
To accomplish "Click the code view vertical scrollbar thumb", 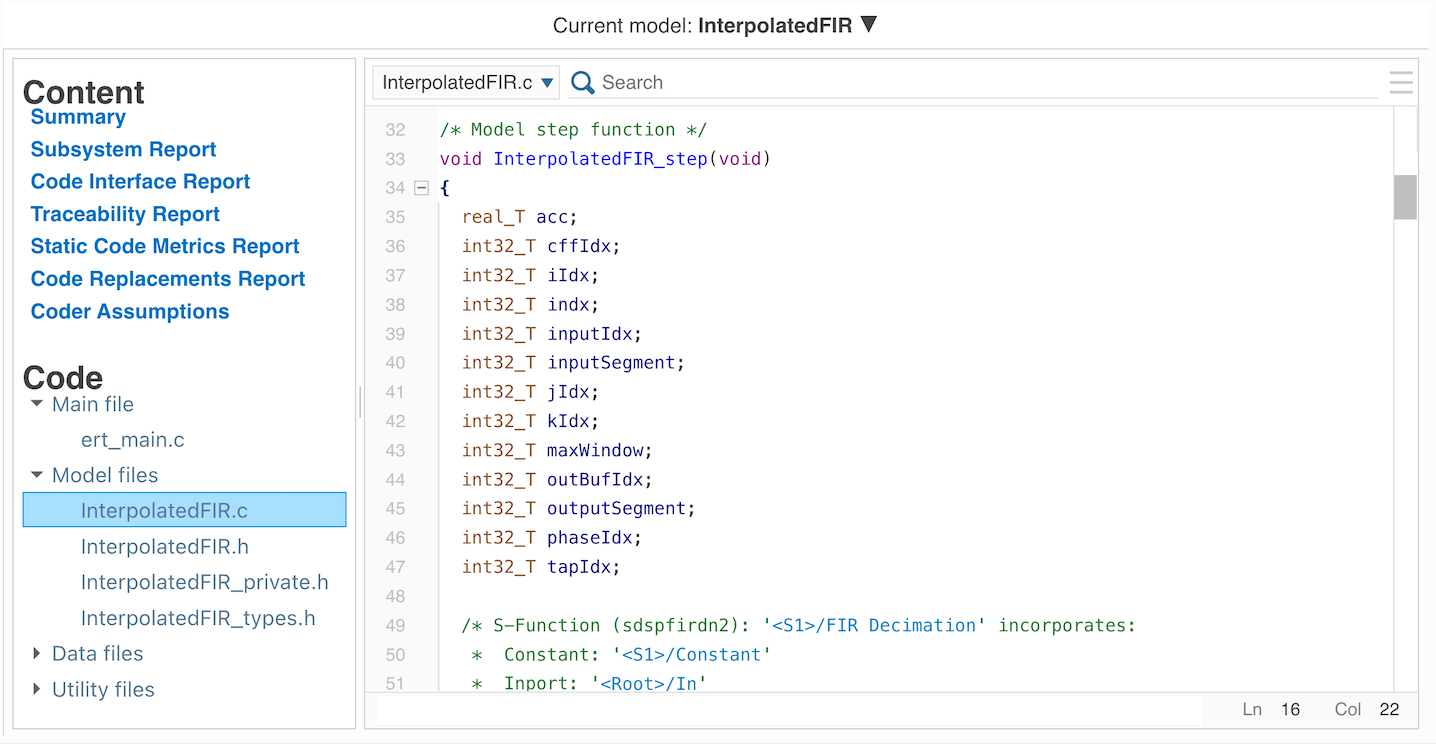I will click(x=1405, y=197).
